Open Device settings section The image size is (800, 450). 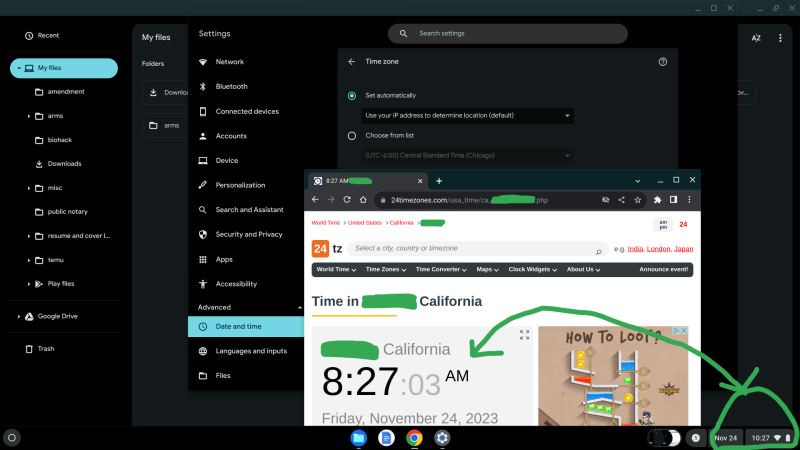click(227, 160)
